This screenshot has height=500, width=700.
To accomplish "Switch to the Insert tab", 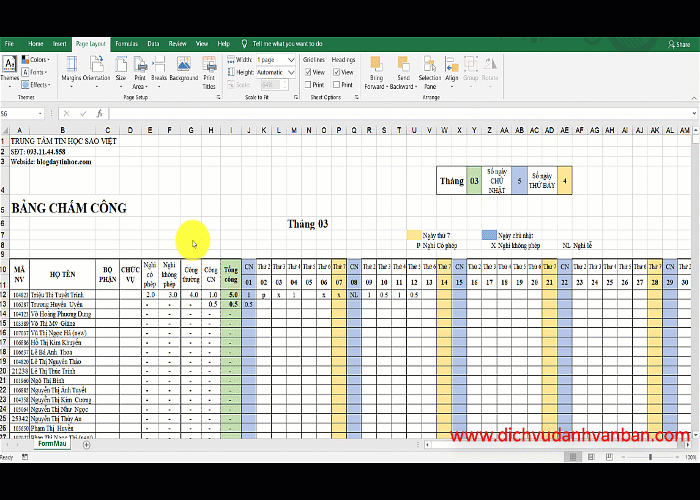I will [x=59, y=44].
